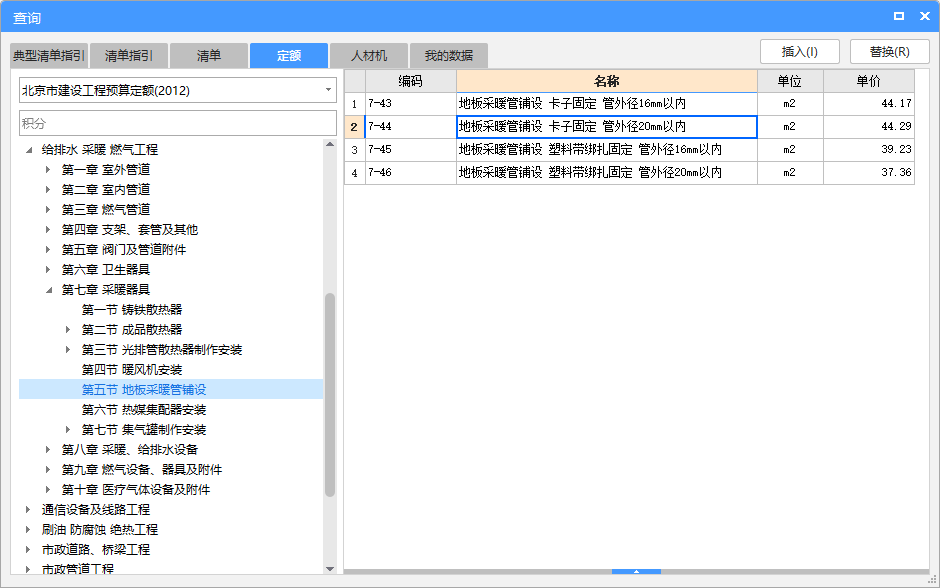Expand the 第三节 光排管散热器制作安装 node
940x588 pixels.
(68, 349)
